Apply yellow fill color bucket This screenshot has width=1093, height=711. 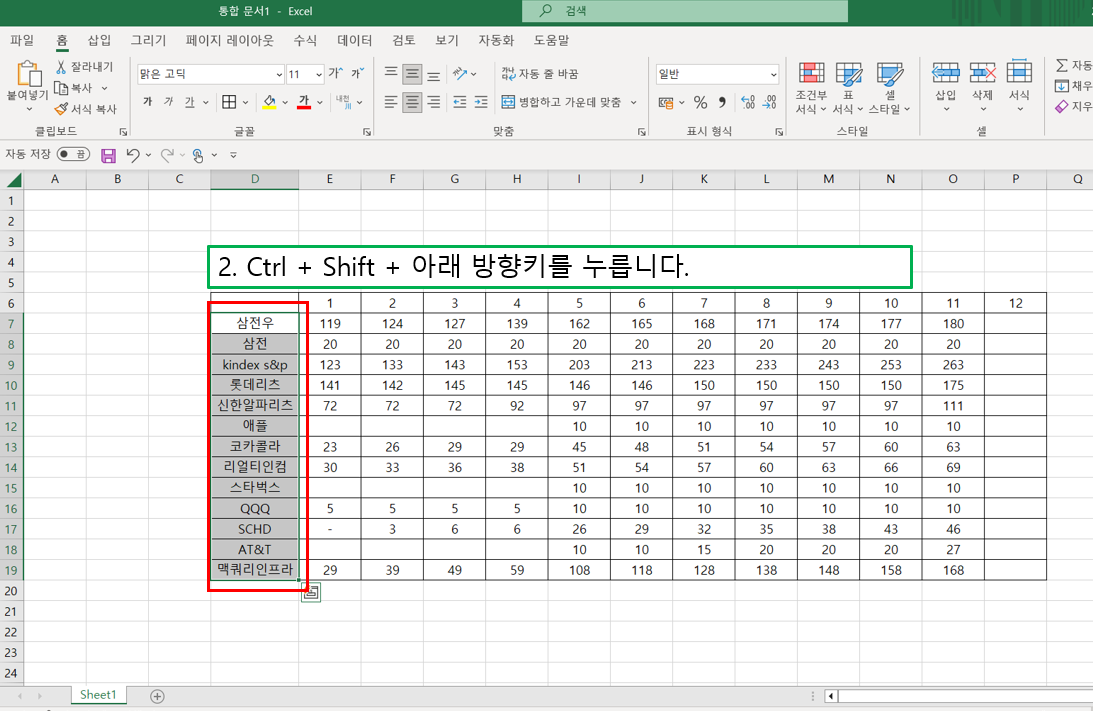click(269, 102)
